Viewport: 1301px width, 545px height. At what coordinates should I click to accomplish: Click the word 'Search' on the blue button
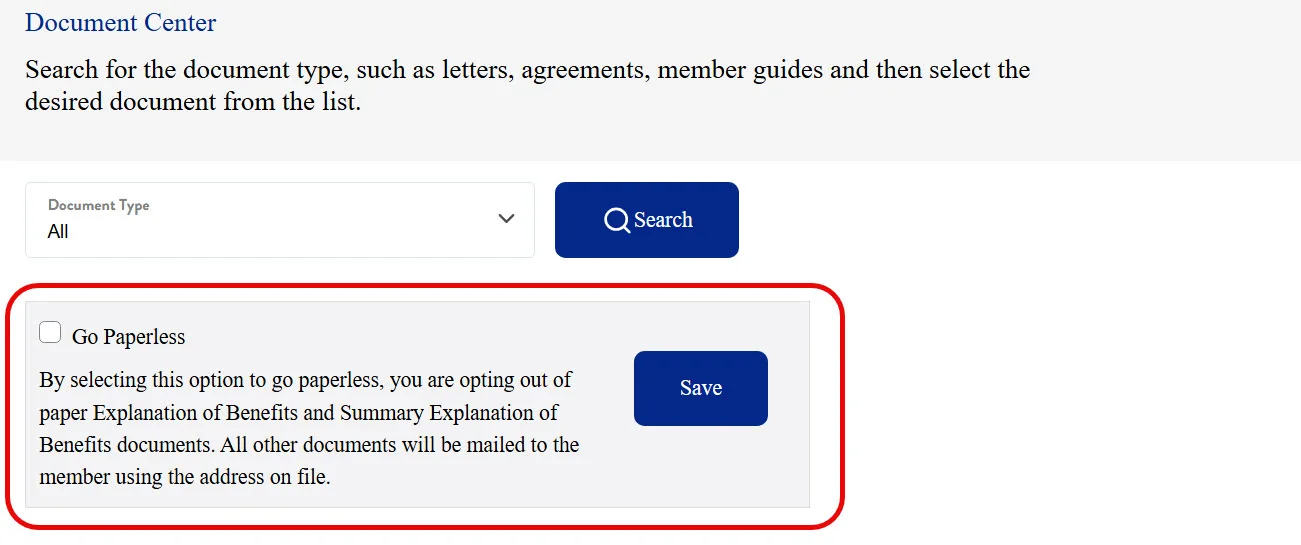point(663,220)
